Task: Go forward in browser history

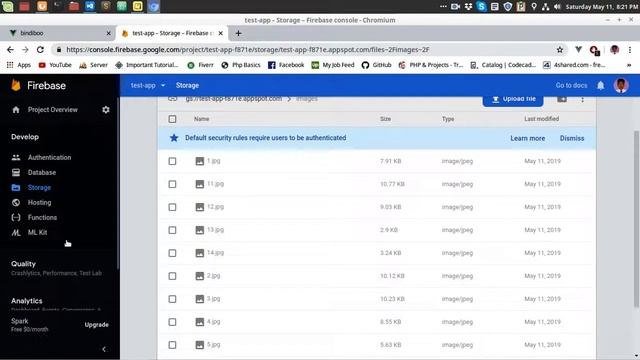Action: click(25, 49)
